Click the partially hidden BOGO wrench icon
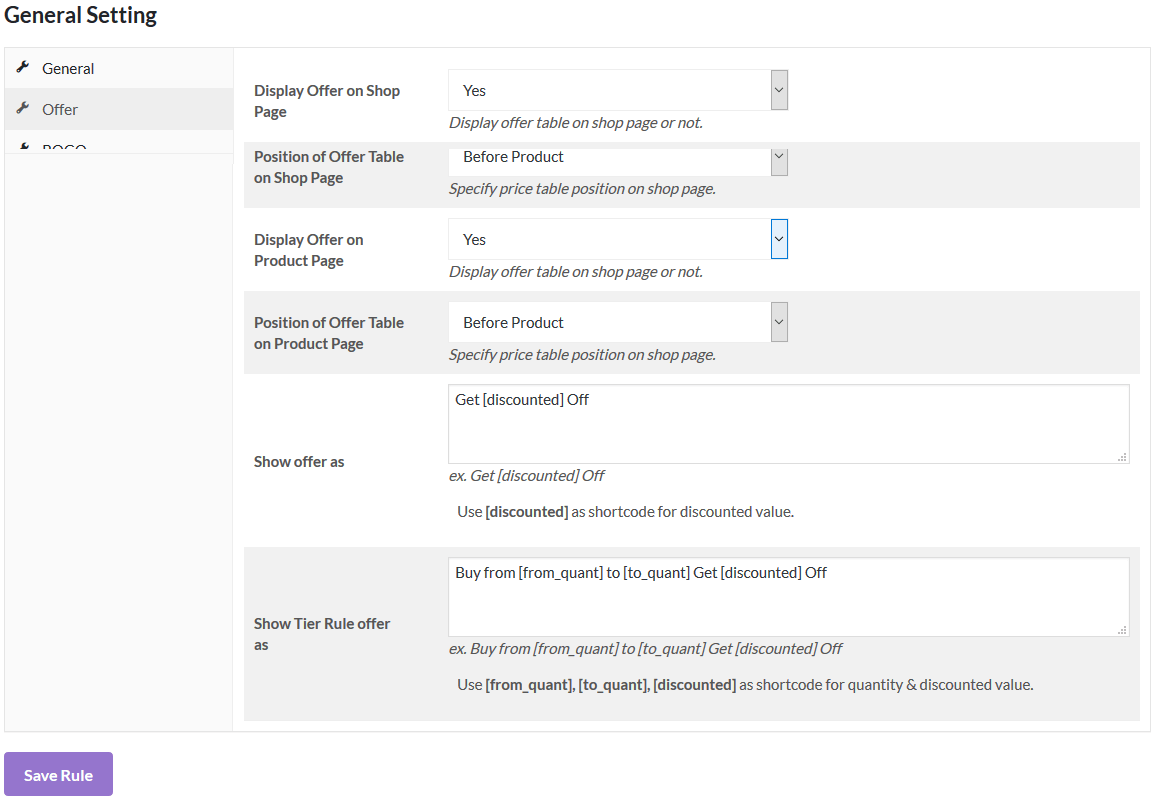Viewport: 1160px width, 803px height. point(23,148)
